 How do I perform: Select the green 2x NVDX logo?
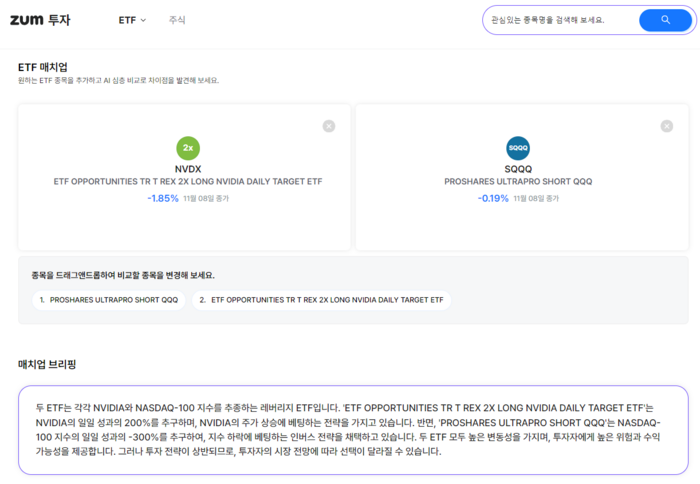pyautogui.click(x=188, y=148)
